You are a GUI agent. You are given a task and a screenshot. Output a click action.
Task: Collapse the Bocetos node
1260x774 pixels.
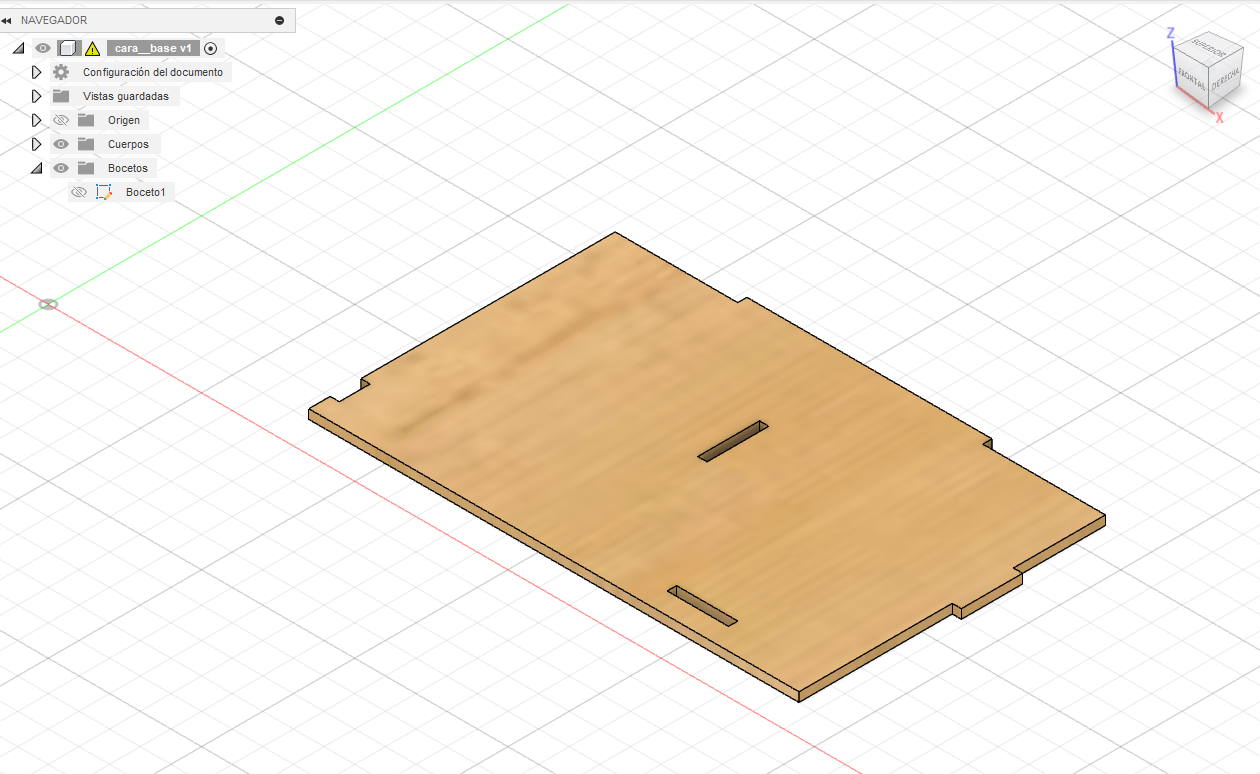click(36, 168)
